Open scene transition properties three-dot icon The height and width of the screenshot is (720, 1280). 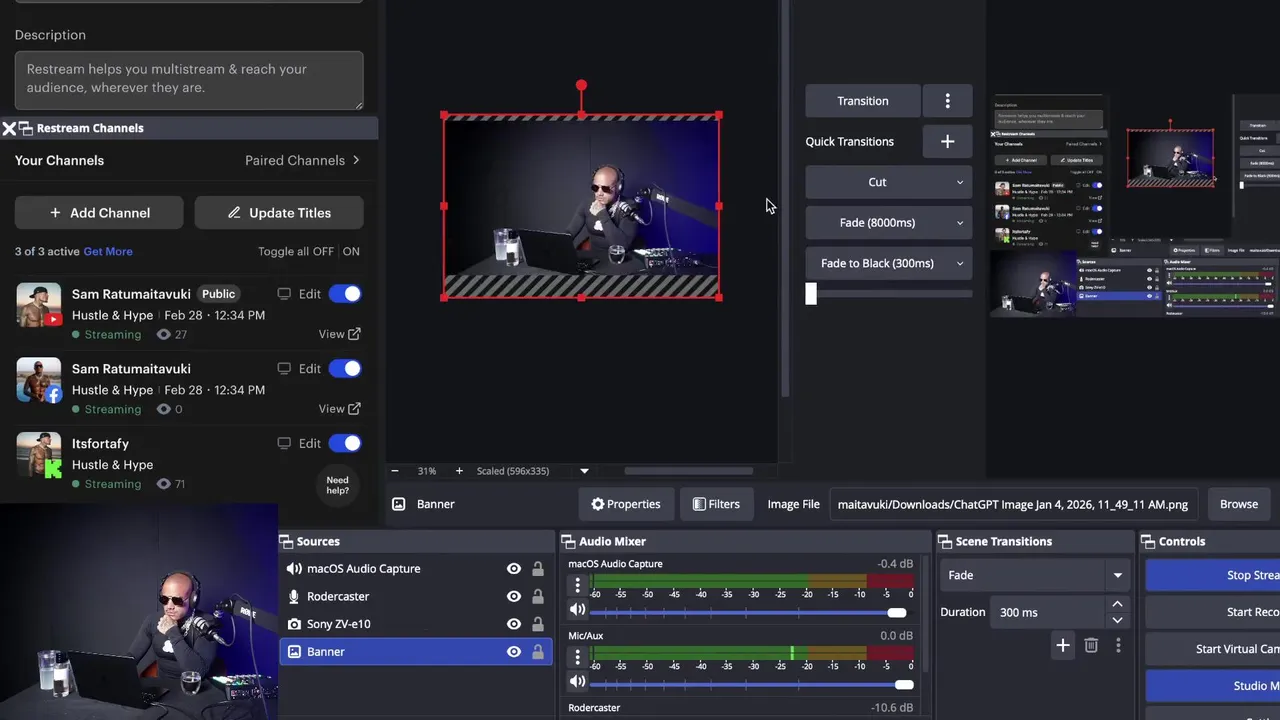point(1118,646)
